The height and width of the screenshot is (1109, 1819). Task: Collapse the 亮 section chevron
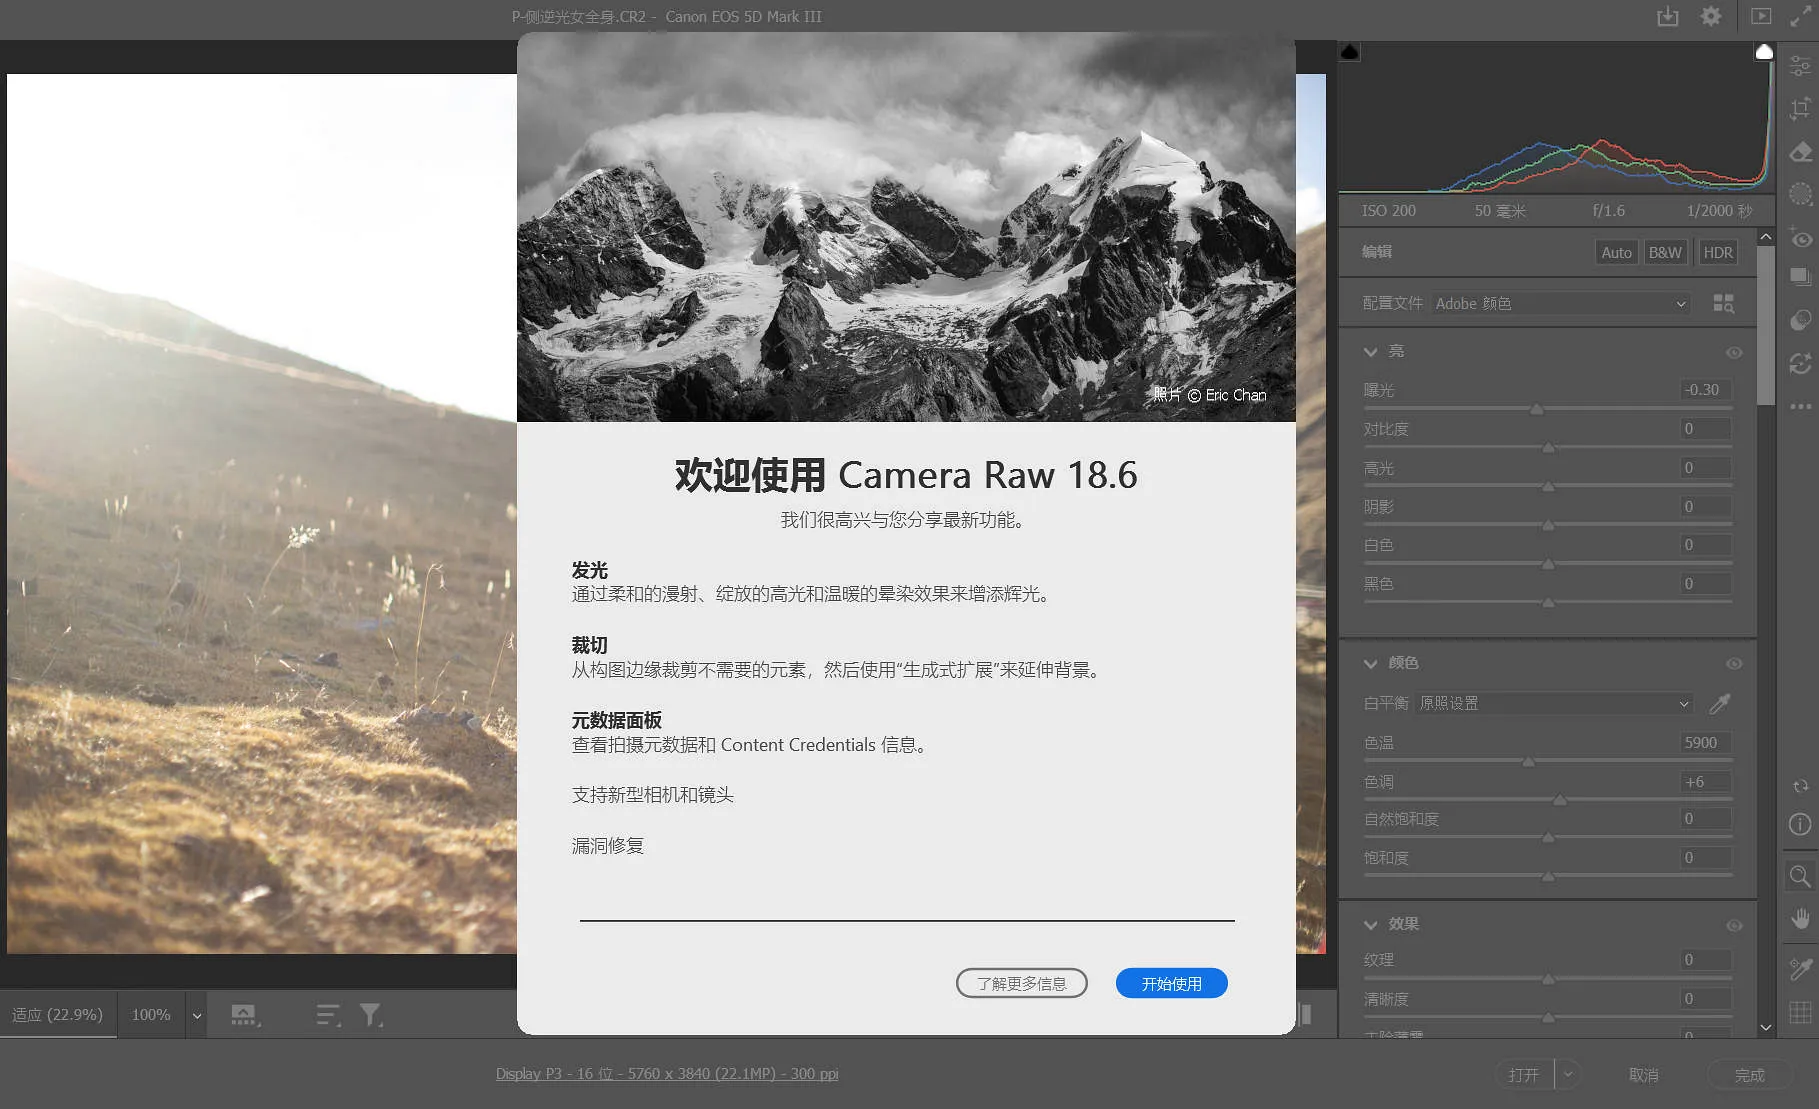point(1371,352)
